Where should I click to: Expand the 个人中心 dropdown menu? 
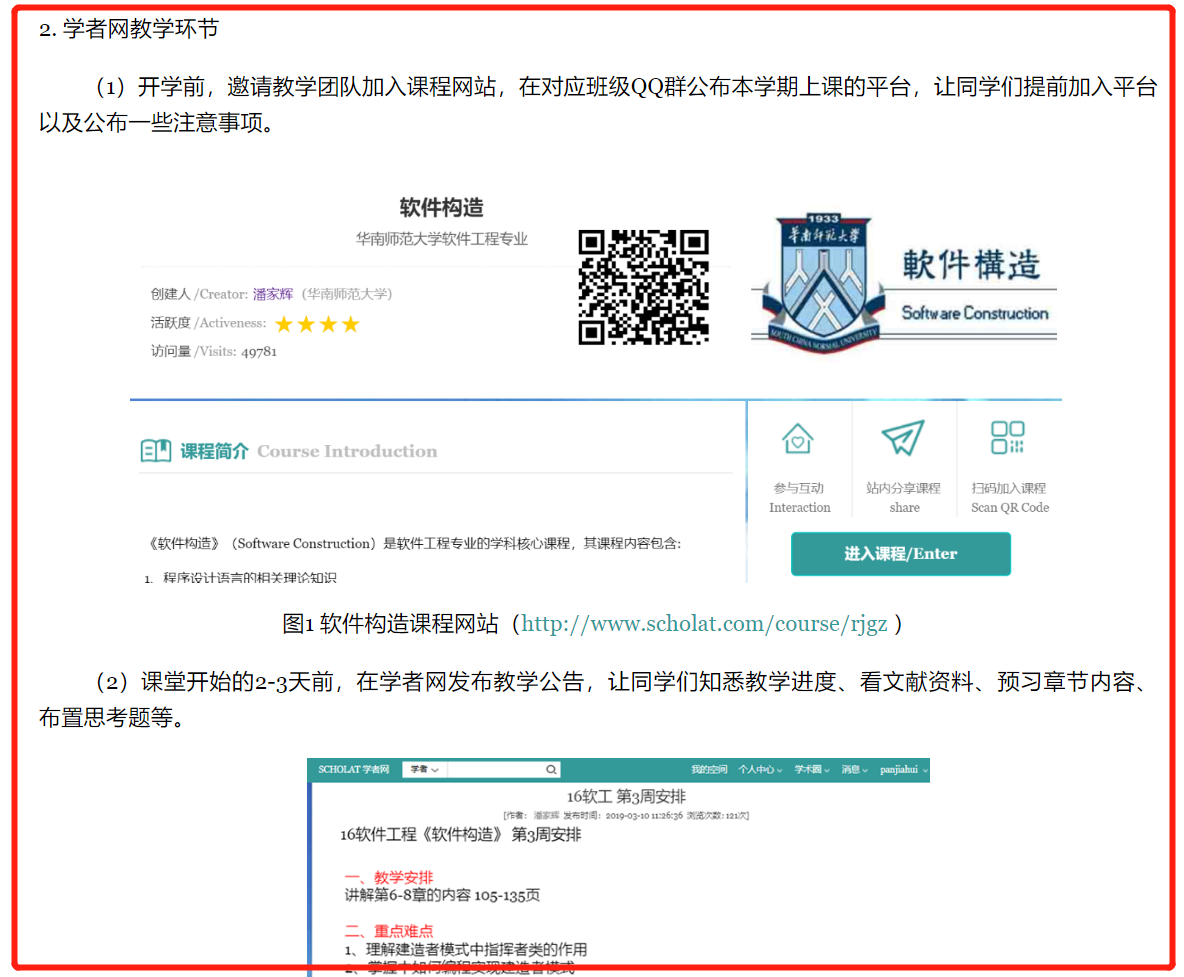760,770
